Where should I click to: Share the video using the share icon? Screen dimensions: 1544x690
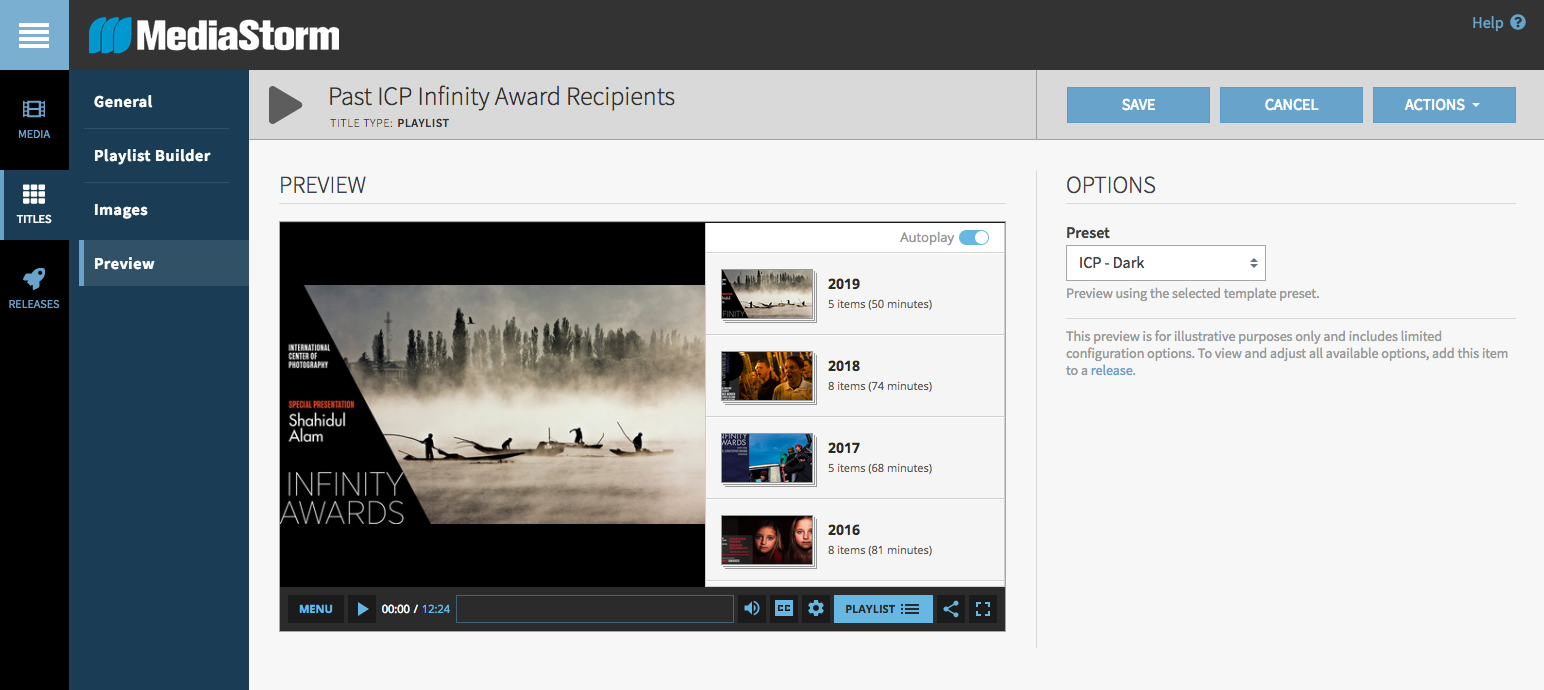(x=951, y=608)
